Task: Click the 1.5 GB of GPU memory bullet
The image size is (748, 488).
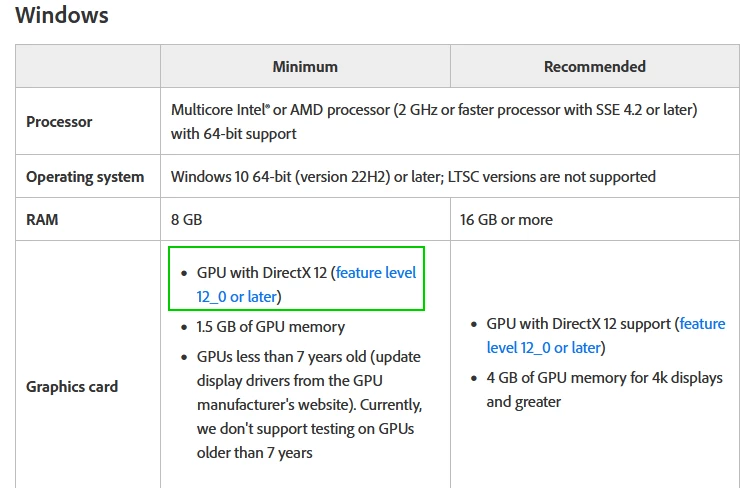Action: [270, 327]
